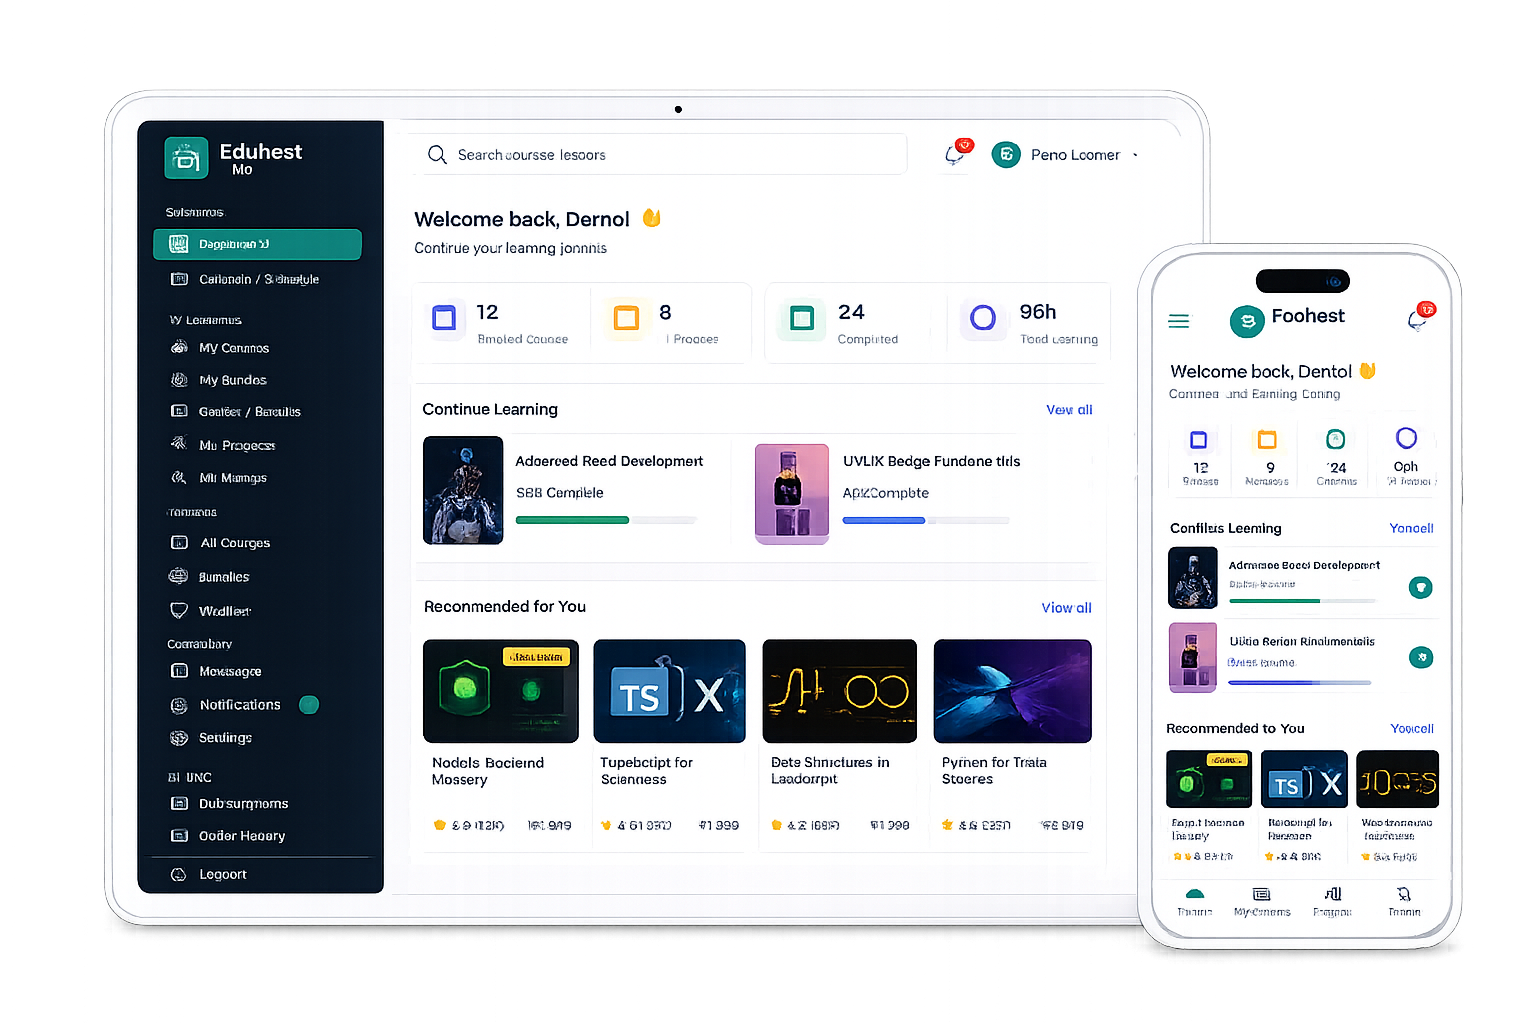Select the first tab icon in the phone's bottom bar
The height and width of the screenshot is (1024, 1536).
(1194, 895)
